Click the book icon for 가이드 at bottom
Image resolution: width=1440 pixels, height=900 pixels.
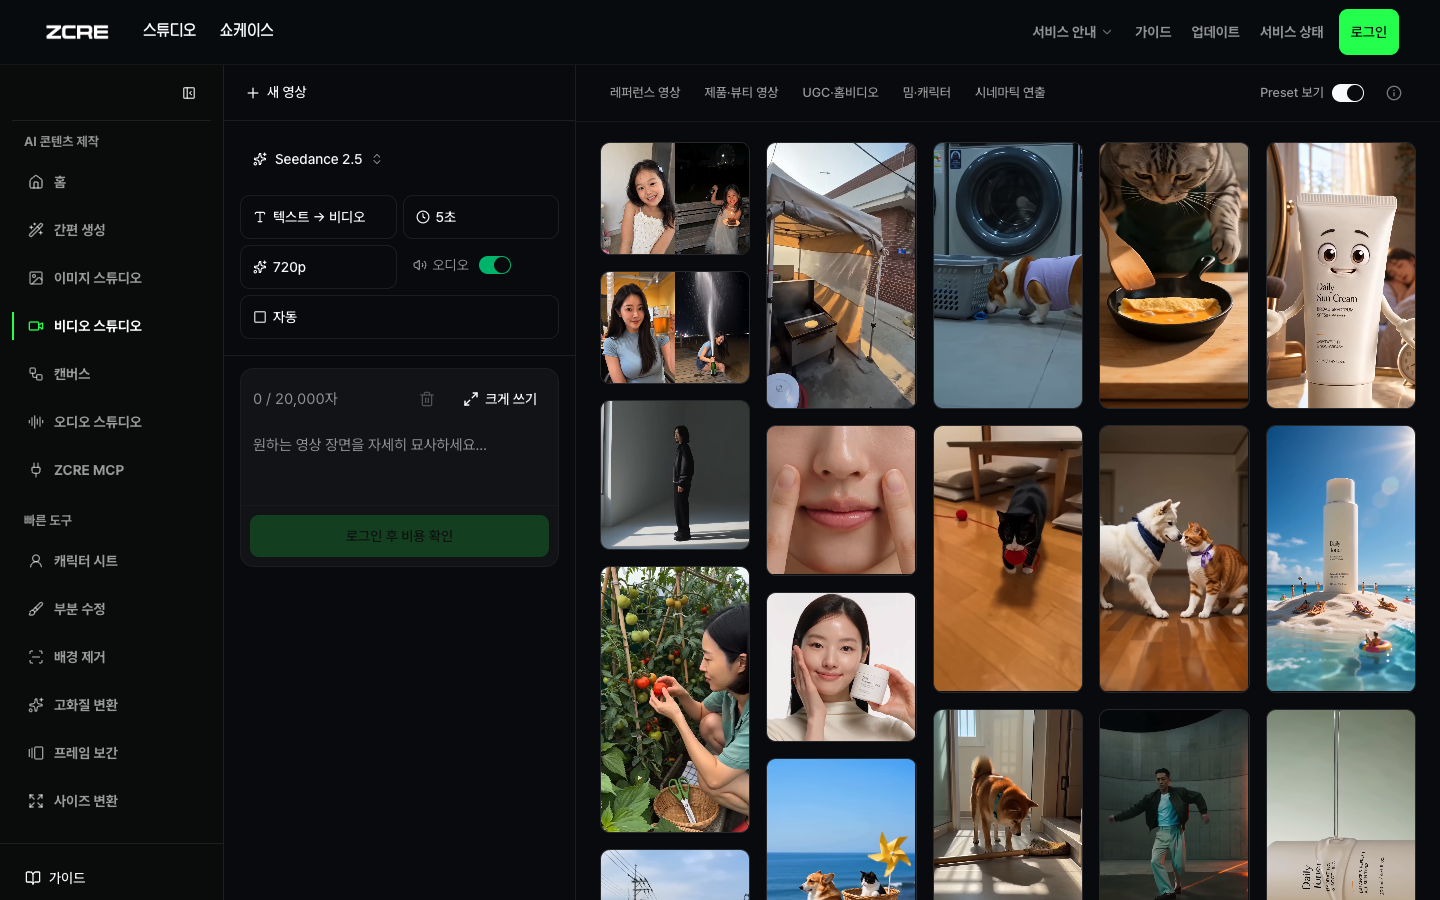point(33,878)
